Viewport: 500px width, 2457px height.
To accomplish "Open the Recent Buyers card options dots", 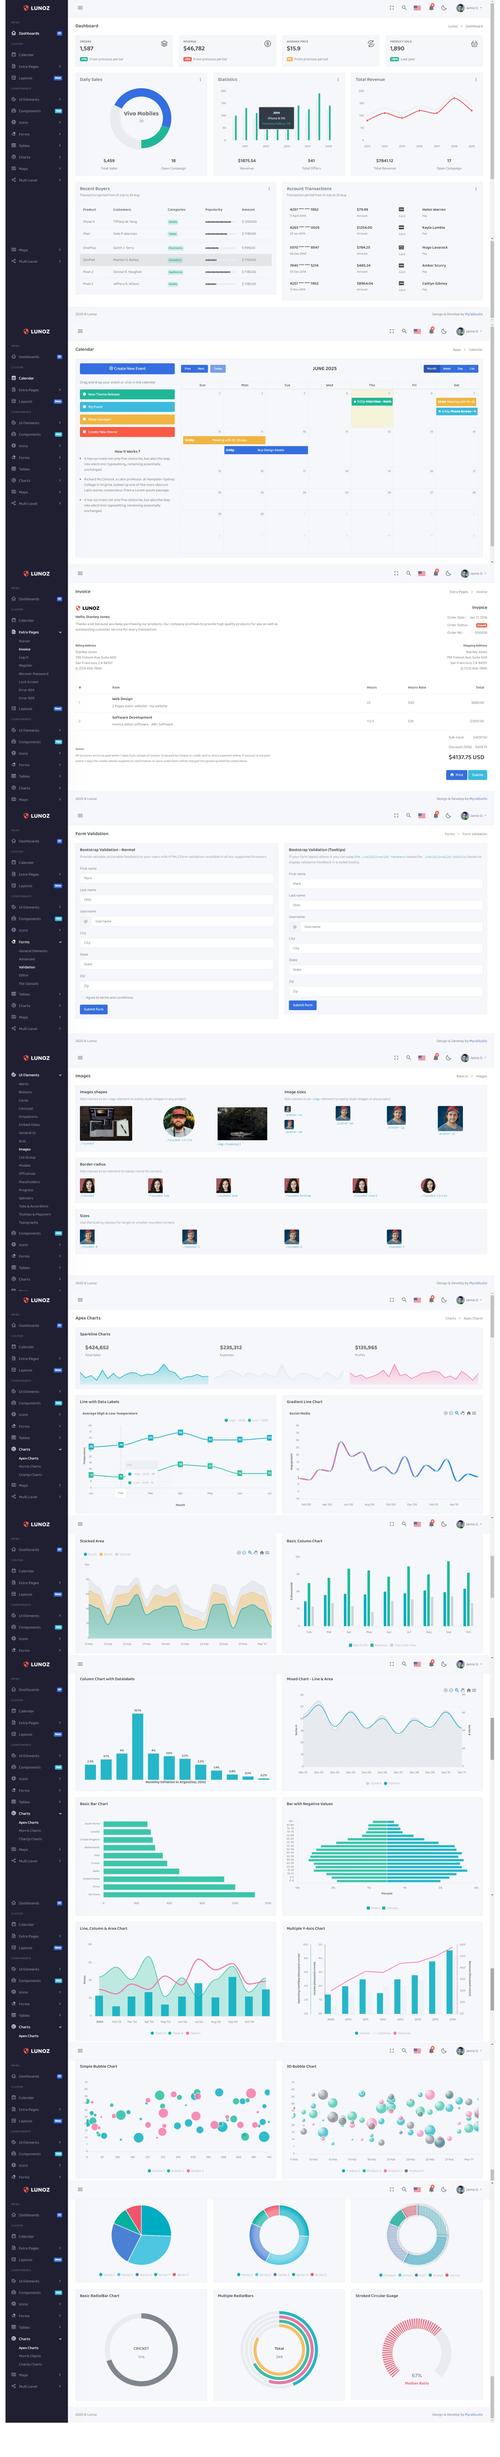I will [x=269, y=188].
